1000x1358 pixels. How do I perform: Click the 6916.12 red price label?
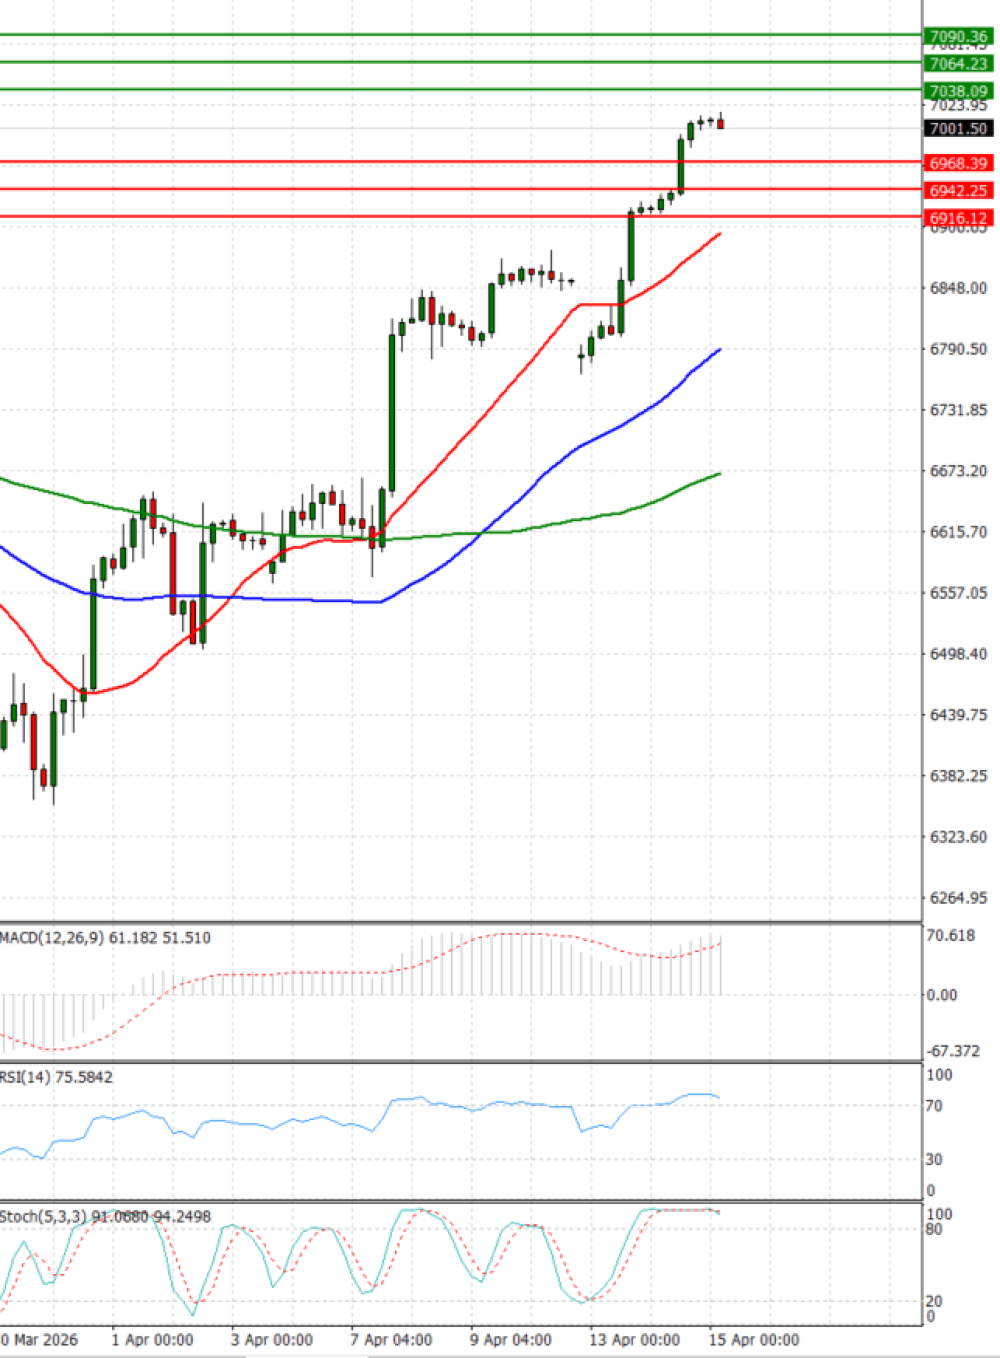958,218
